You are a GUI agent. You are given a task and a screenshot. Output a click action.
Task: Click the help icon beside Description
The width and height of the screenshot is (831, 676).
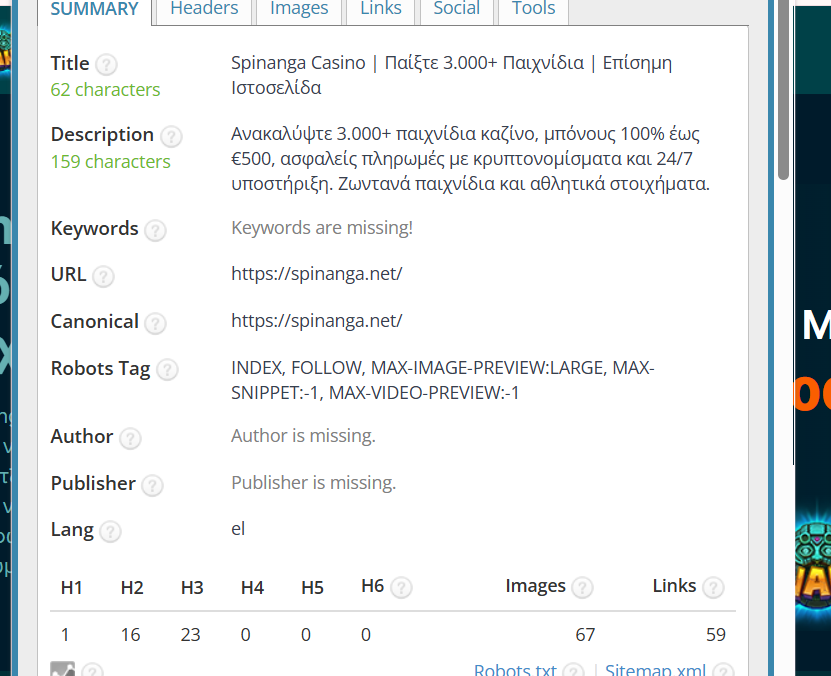point(171,136)
